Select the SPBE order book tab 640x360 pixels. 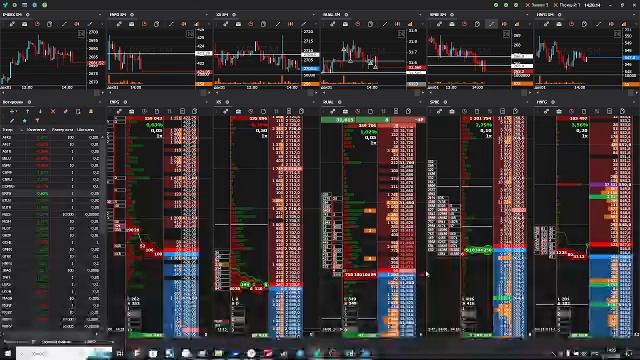coord(434,102)
